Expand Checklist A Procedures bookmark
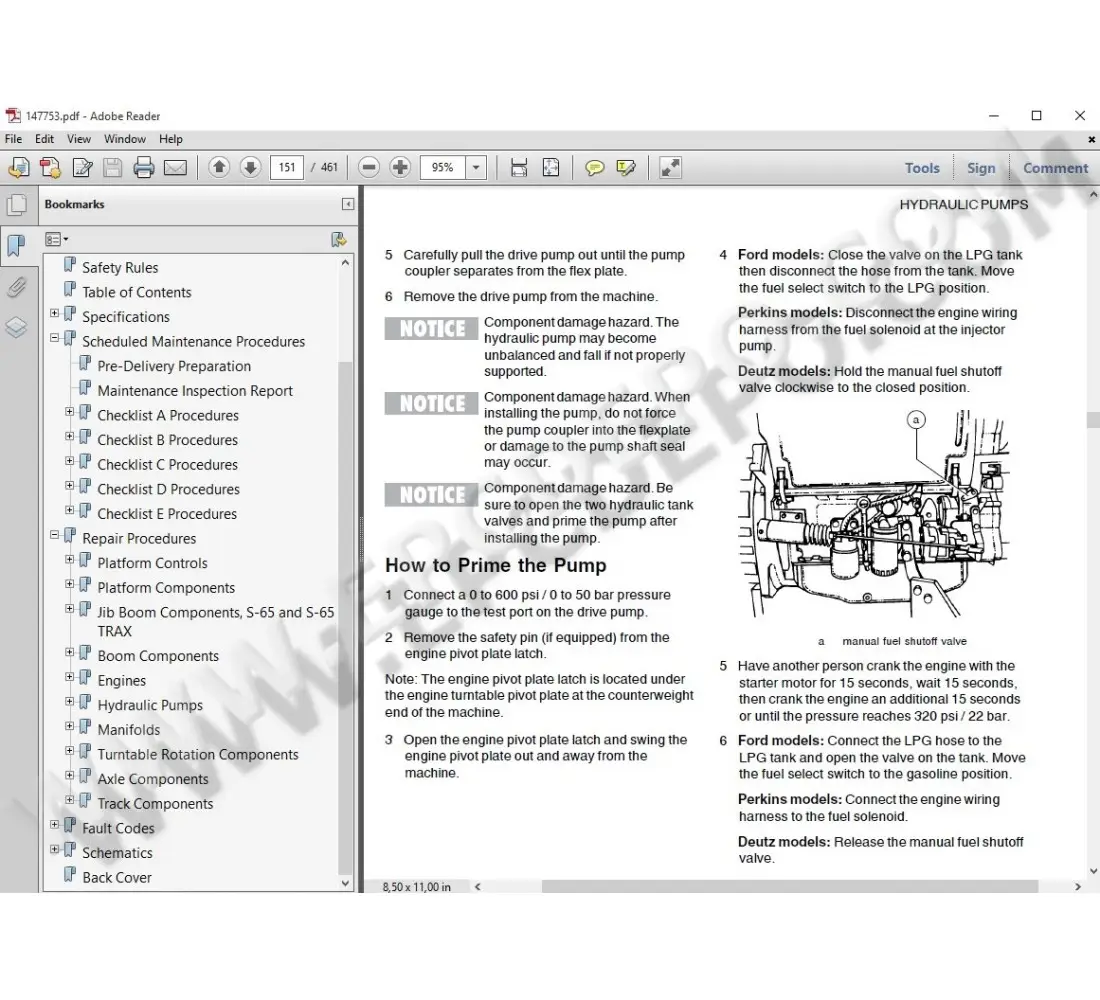The image size is (1100, 1000). point(69,411)
